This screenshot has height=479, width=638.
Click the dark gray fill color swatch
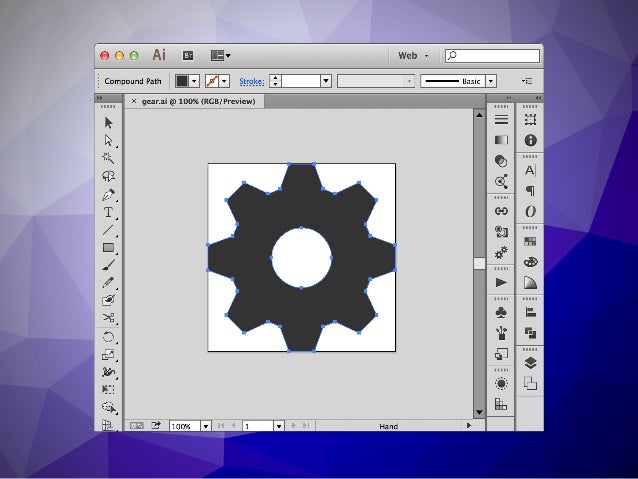tap(182, 81)
